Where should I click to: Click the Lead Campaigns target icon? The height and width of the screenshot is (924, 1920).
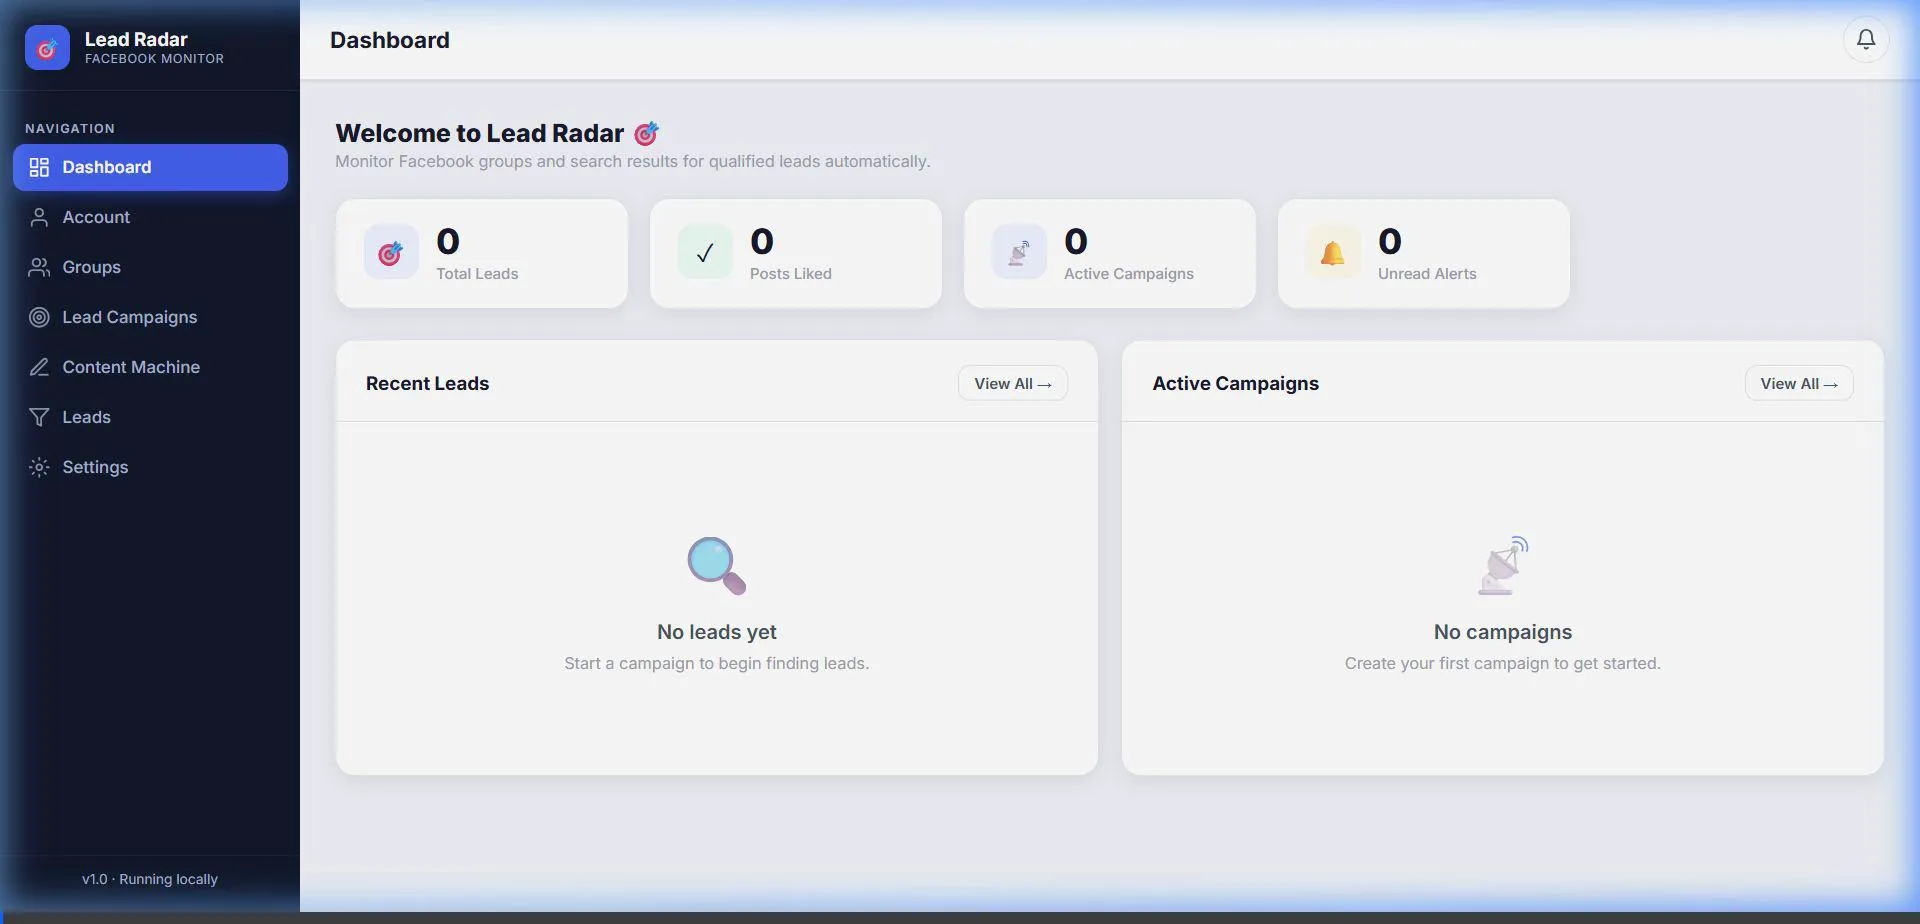coord(39,317)
